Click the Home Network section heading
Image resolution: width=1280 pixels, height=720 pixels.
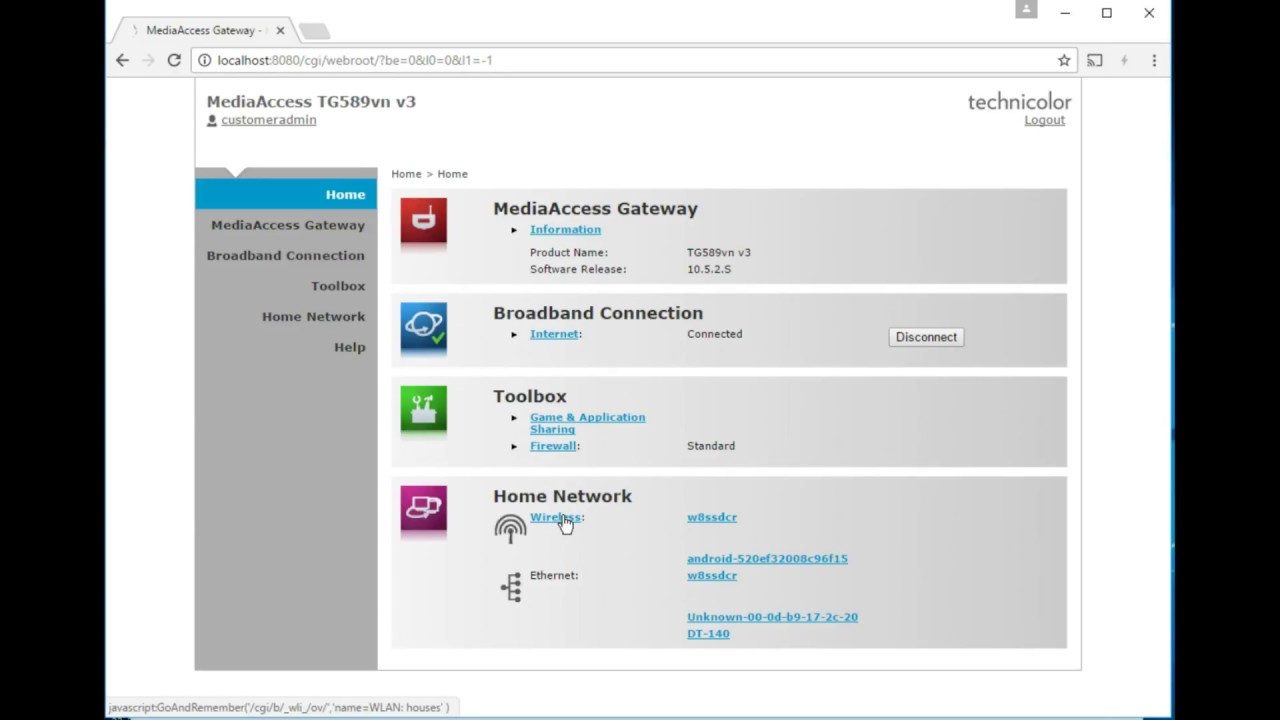(x=562, y=496)
